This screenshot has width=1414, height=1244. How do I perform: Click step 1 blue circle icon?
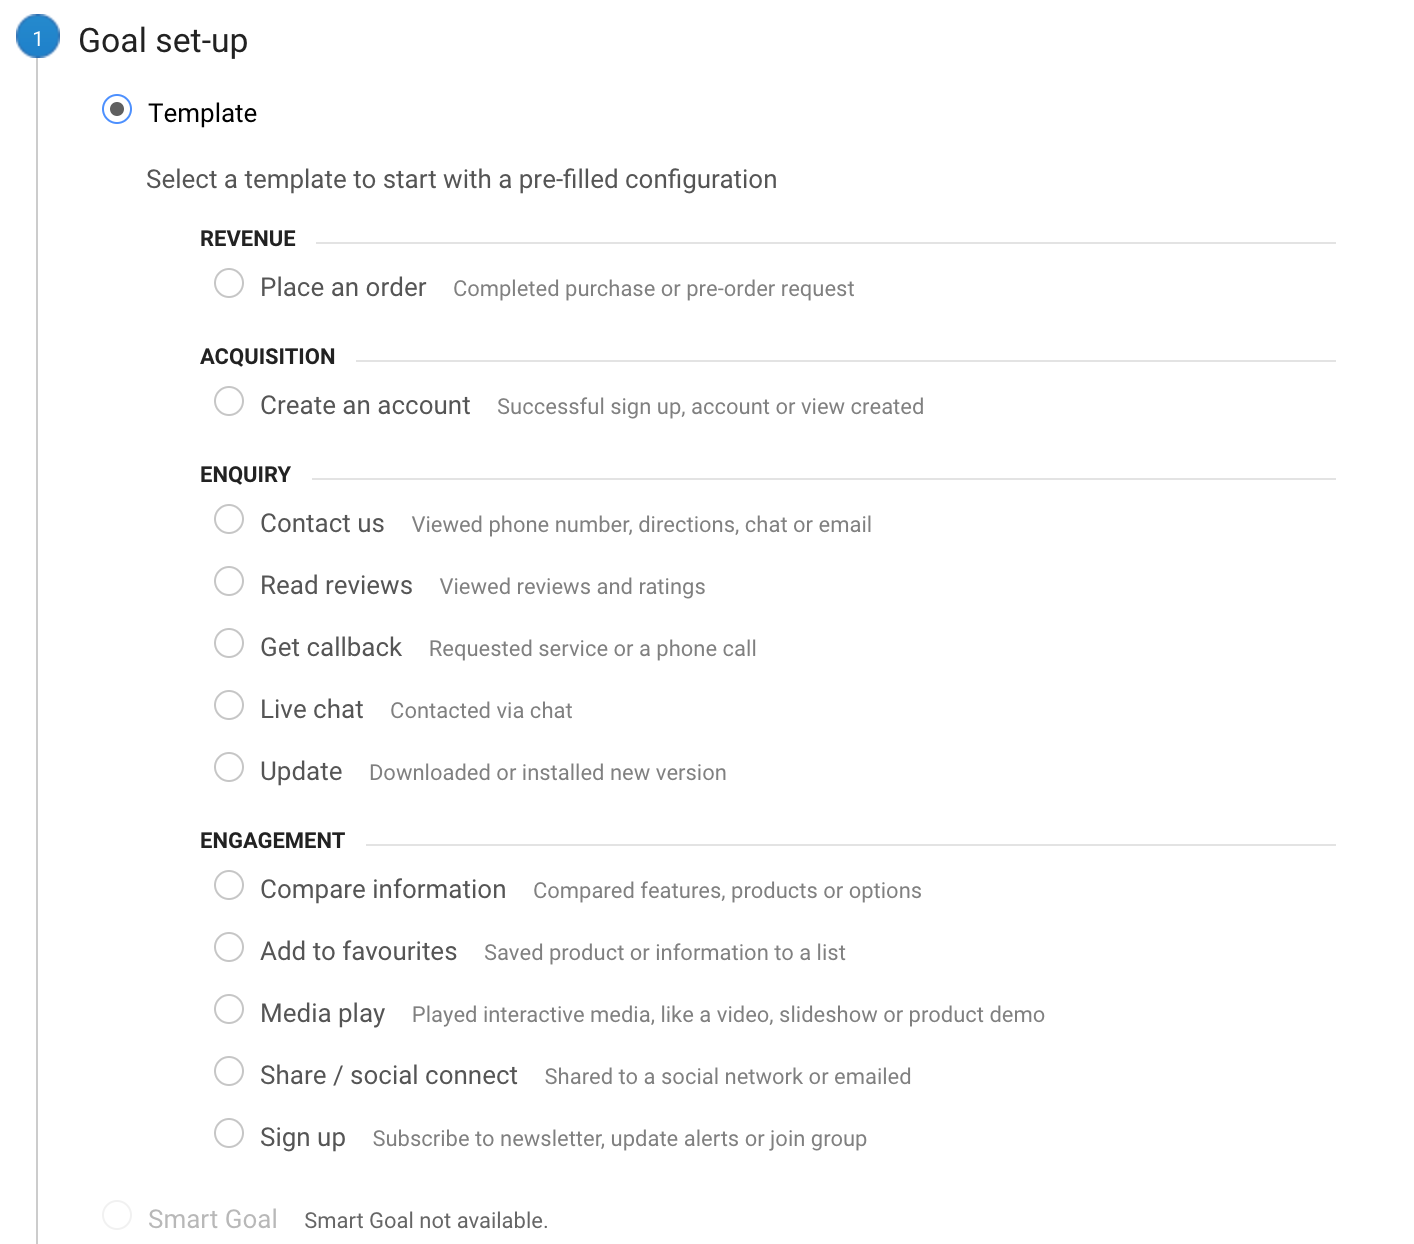(x=38, y=39)
